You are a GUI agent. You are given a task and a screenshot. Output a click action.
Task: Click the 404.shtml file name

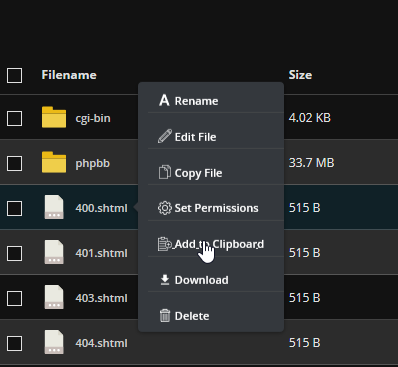coord(101,343)
